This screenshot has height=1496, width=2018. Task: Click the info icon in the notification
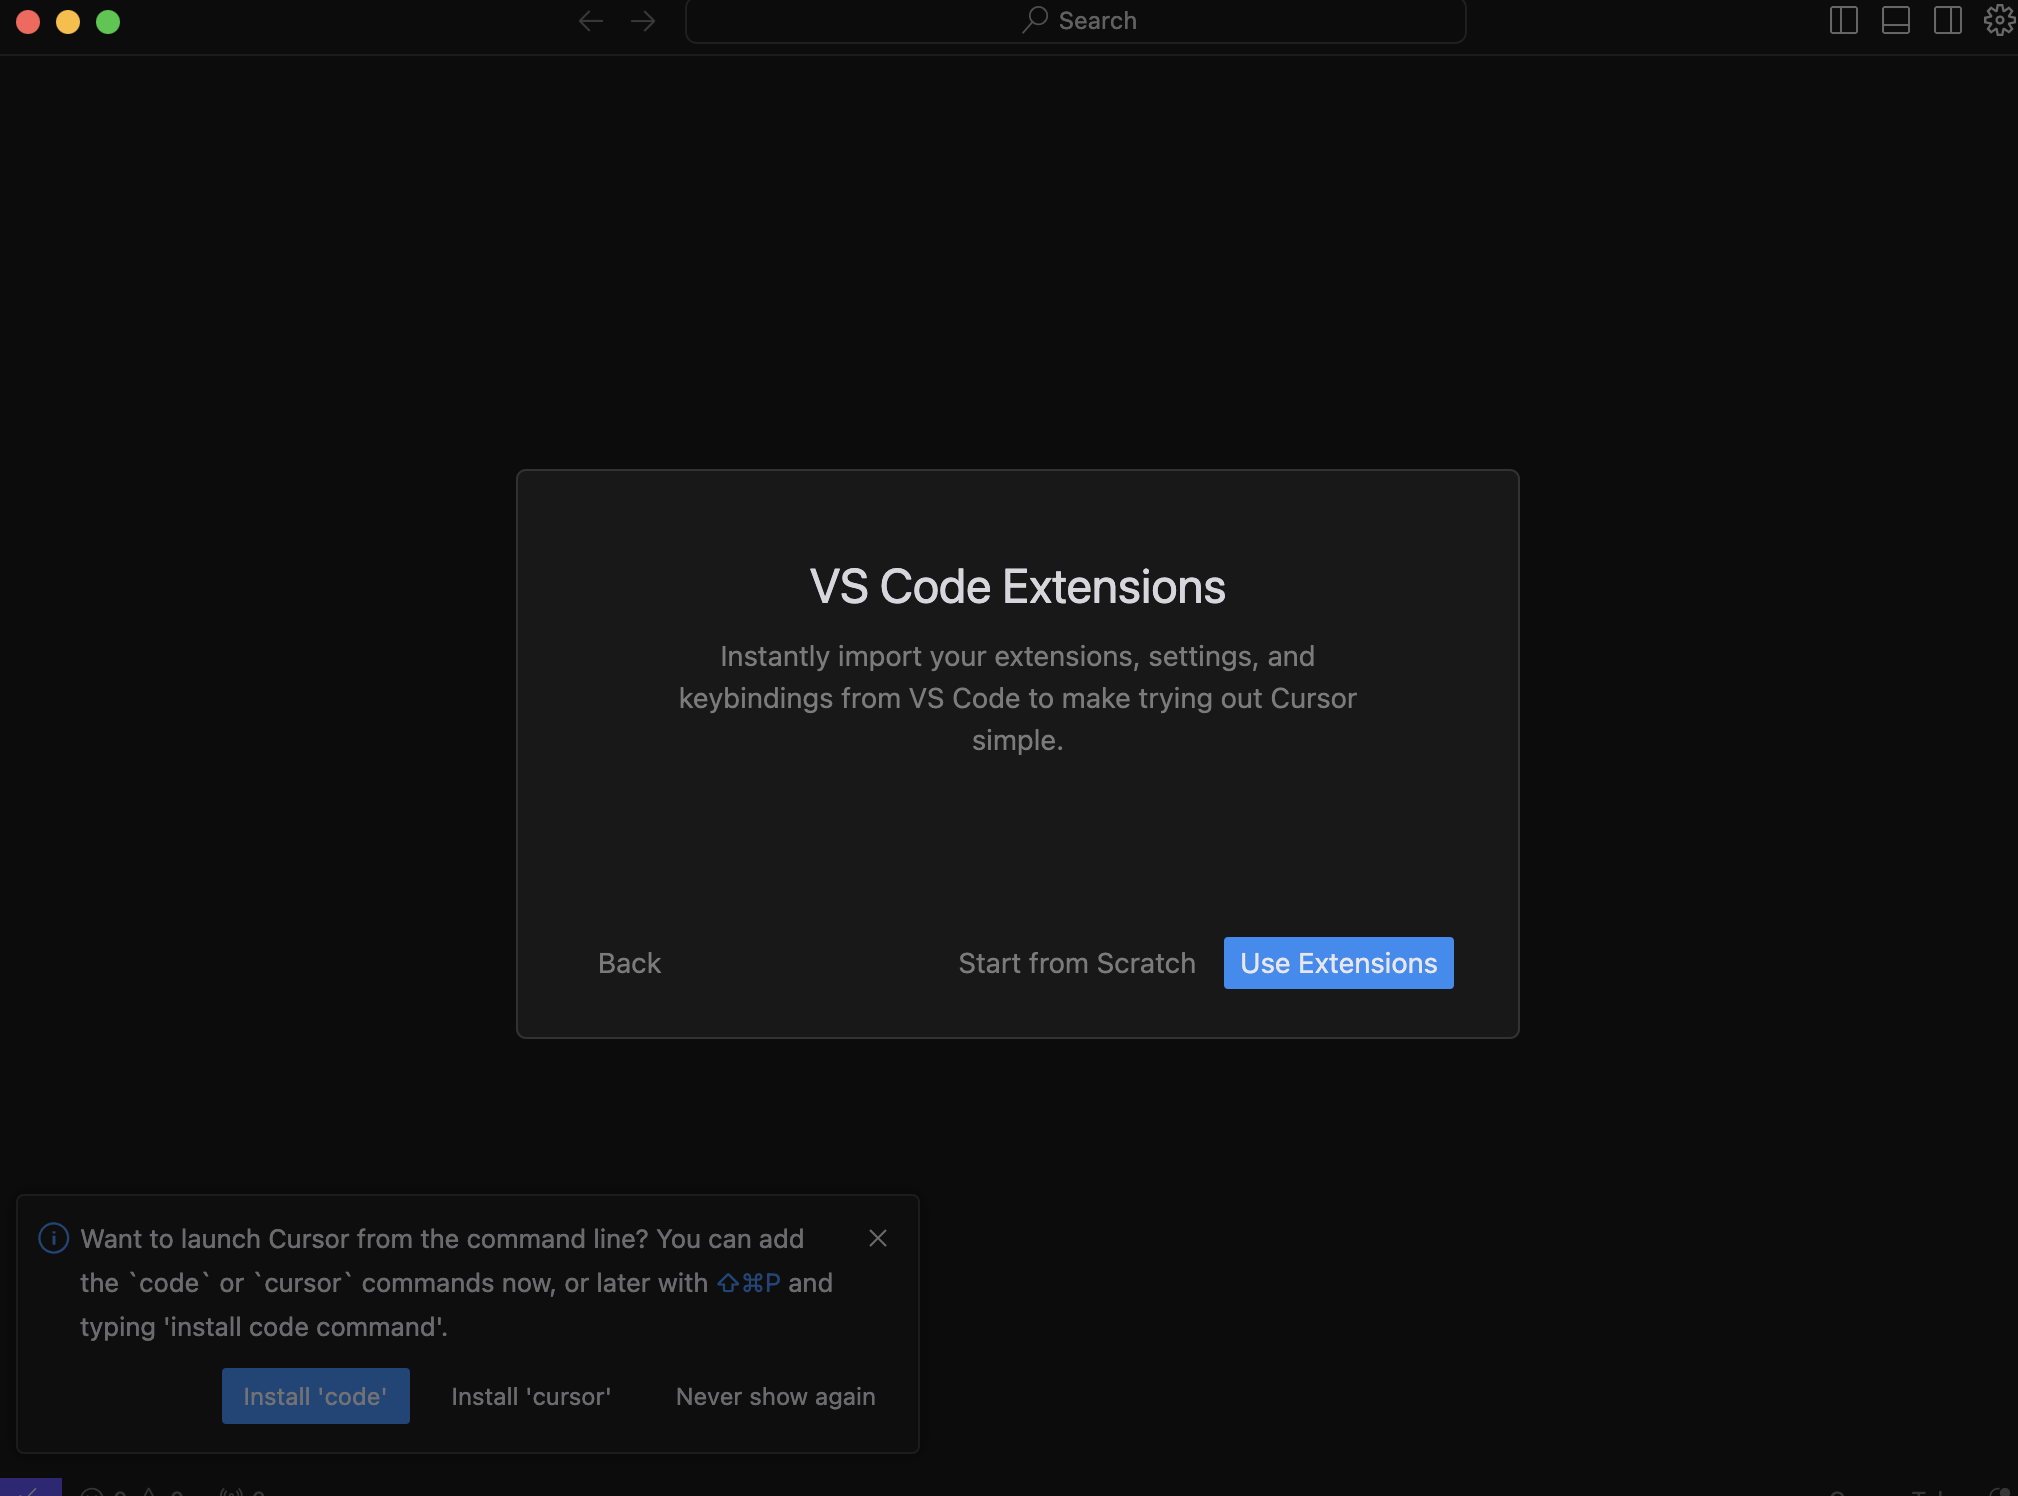[x=53, y=1238]
